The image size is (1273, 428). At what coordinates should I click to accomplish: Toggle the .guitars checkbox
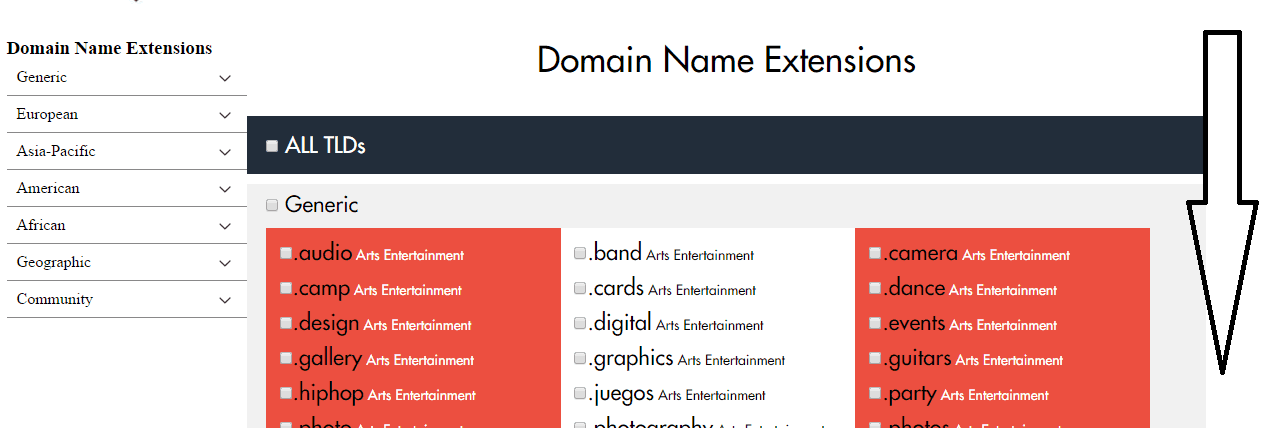(x=875, y=359)
